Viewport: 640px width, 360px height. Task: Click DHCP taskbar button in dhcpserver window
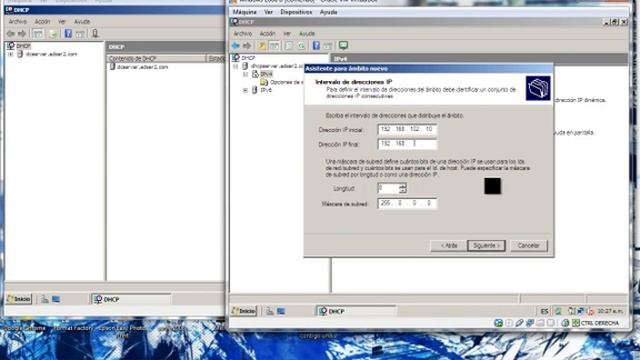[356, 311]
